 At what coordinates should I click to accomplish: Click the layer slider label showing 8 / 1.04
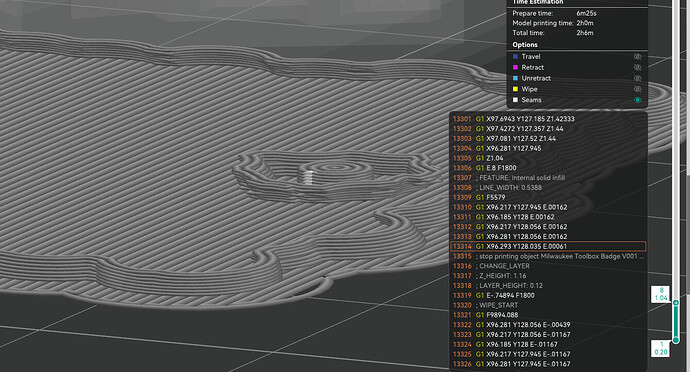(x=661, y=294)
